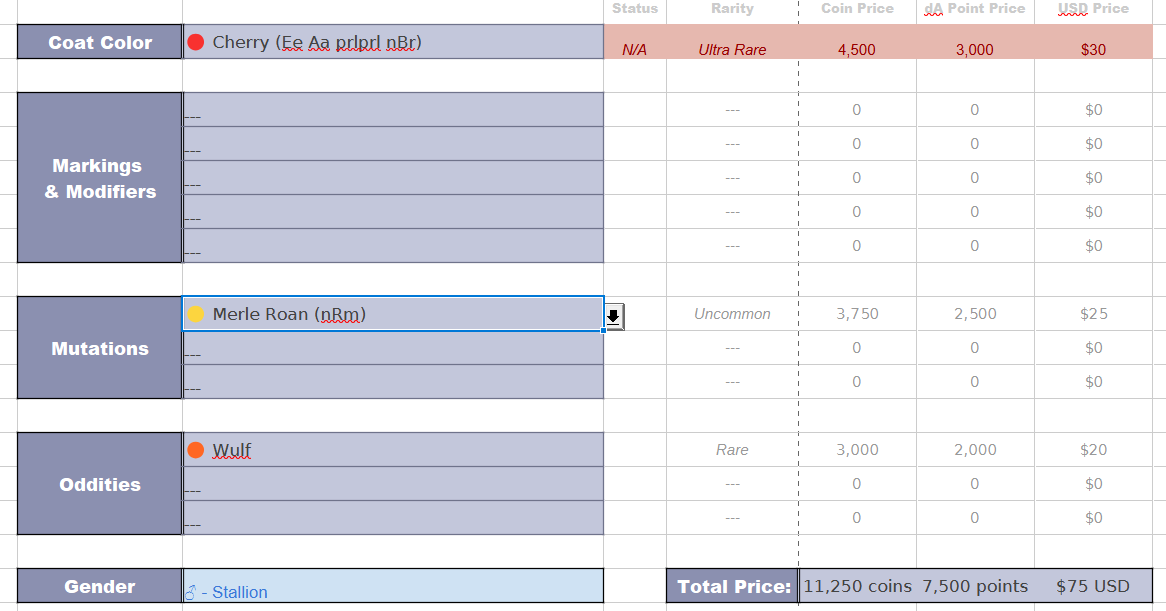
Task: Click the Total Price label cell
Action: [733, 586]
